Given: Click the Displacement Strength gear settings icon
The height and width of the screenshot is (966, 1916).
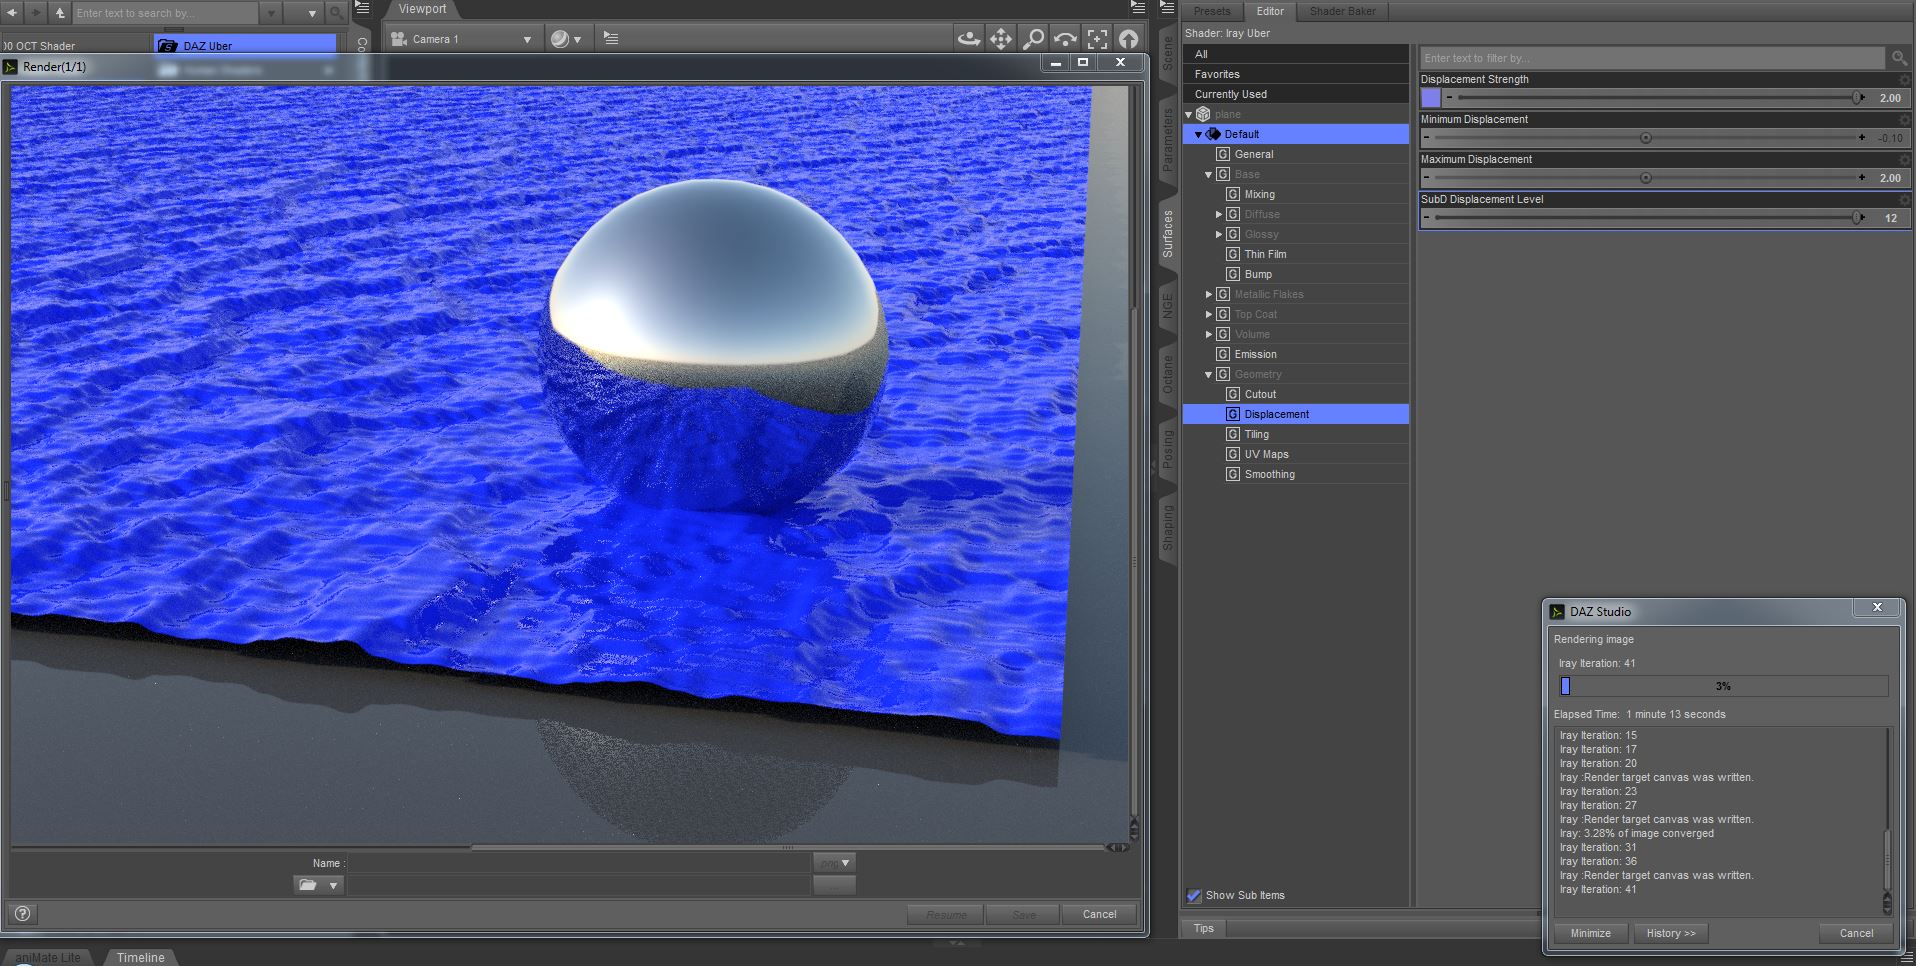Looking at the screenshot, I should pyautogui.click(x=1903, y=80).
